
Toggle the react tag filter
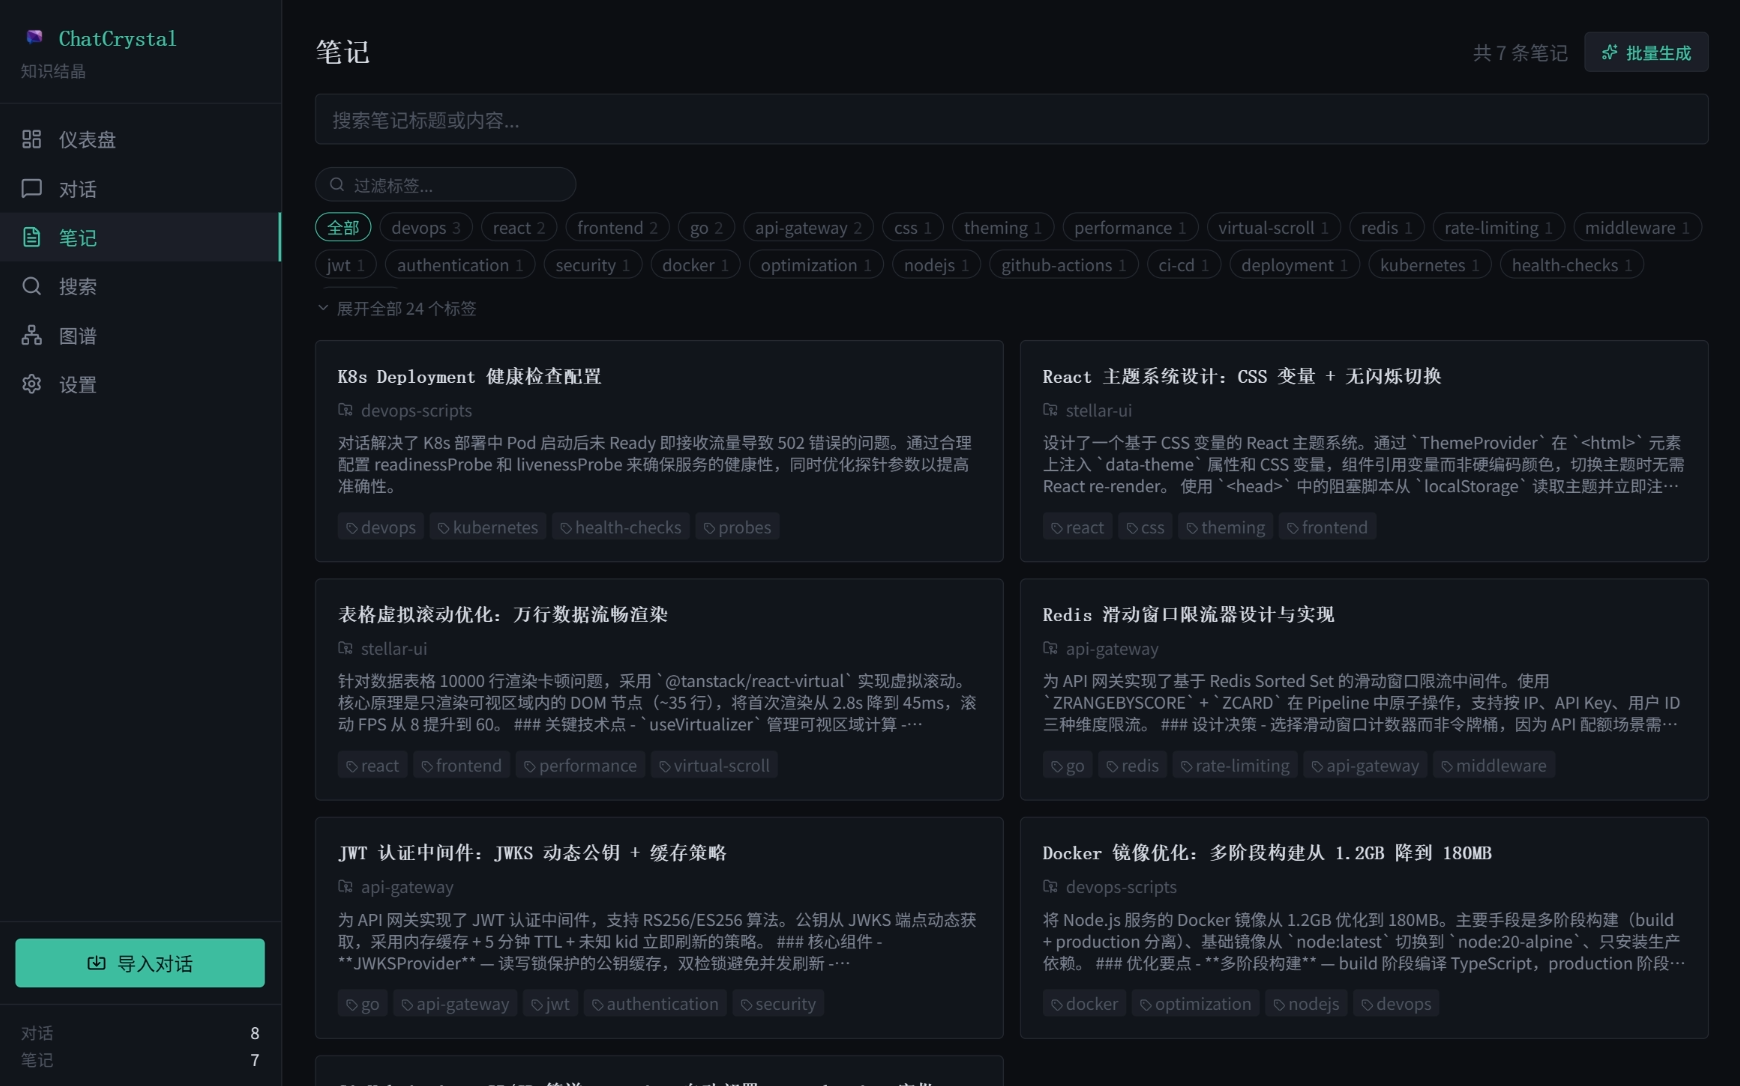click(518, 227)
